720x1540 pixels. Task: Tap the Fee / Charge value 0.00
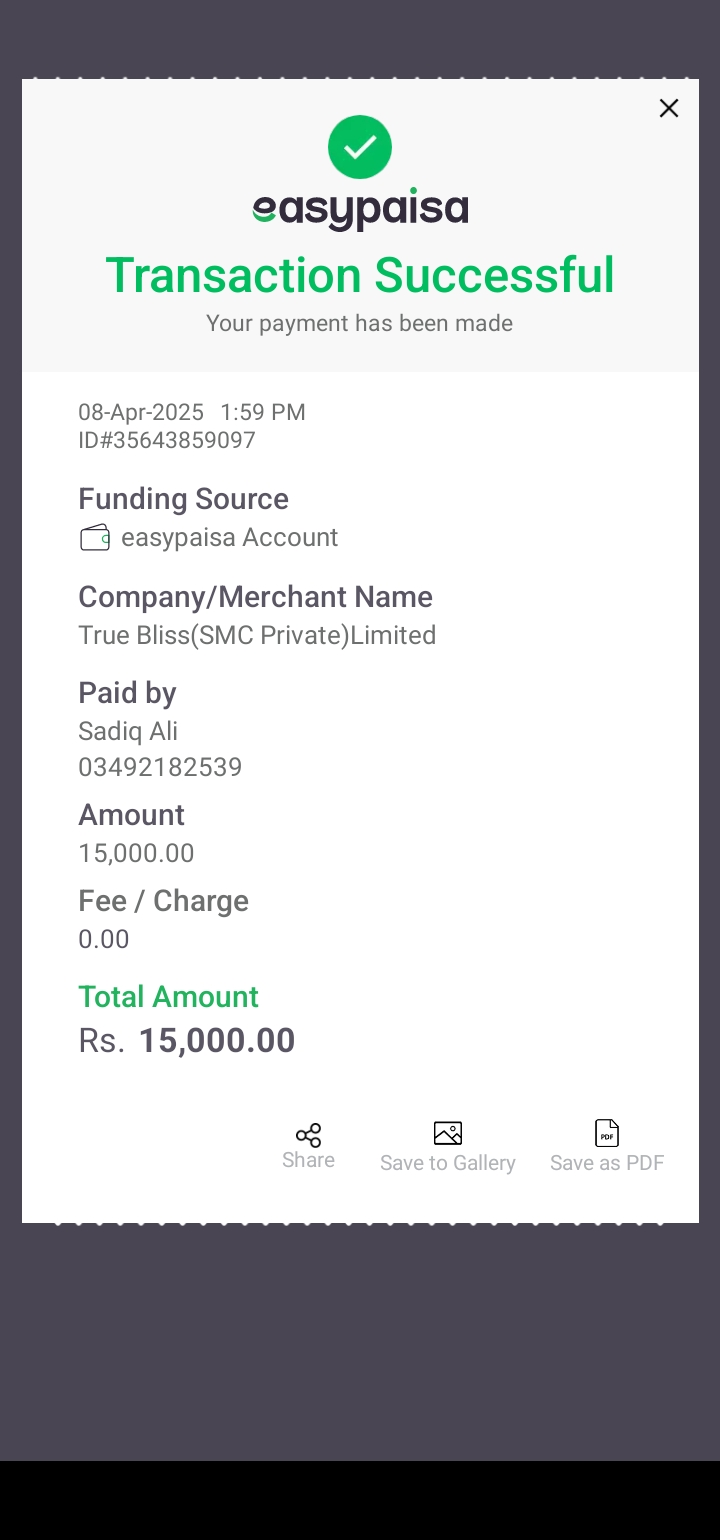tap(104, 939)
